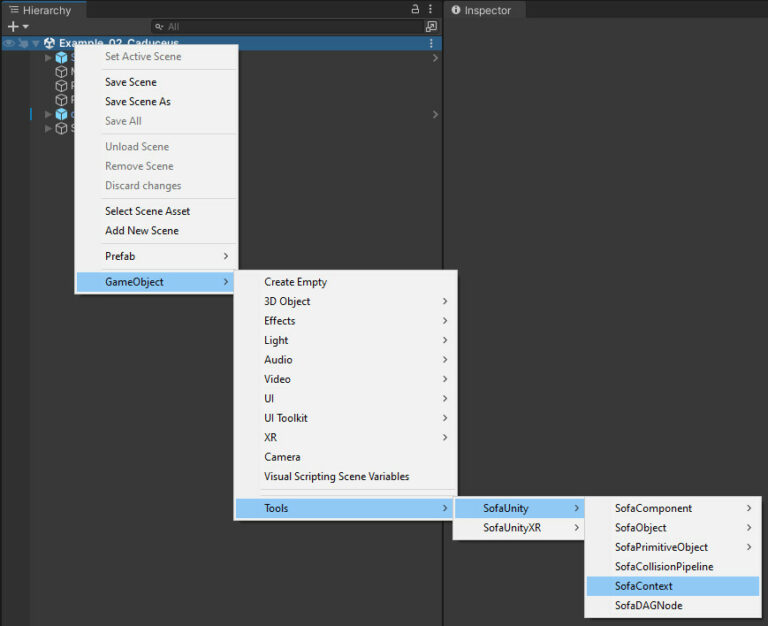Viewport: 768px width, 626px height.
Task: Click the magnifier icon in search field
Action: (160, 27)
